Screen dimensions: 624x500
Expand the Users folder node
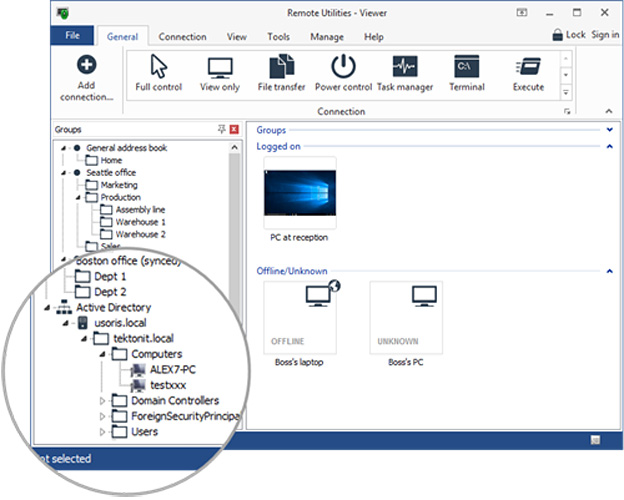[102, 431]
